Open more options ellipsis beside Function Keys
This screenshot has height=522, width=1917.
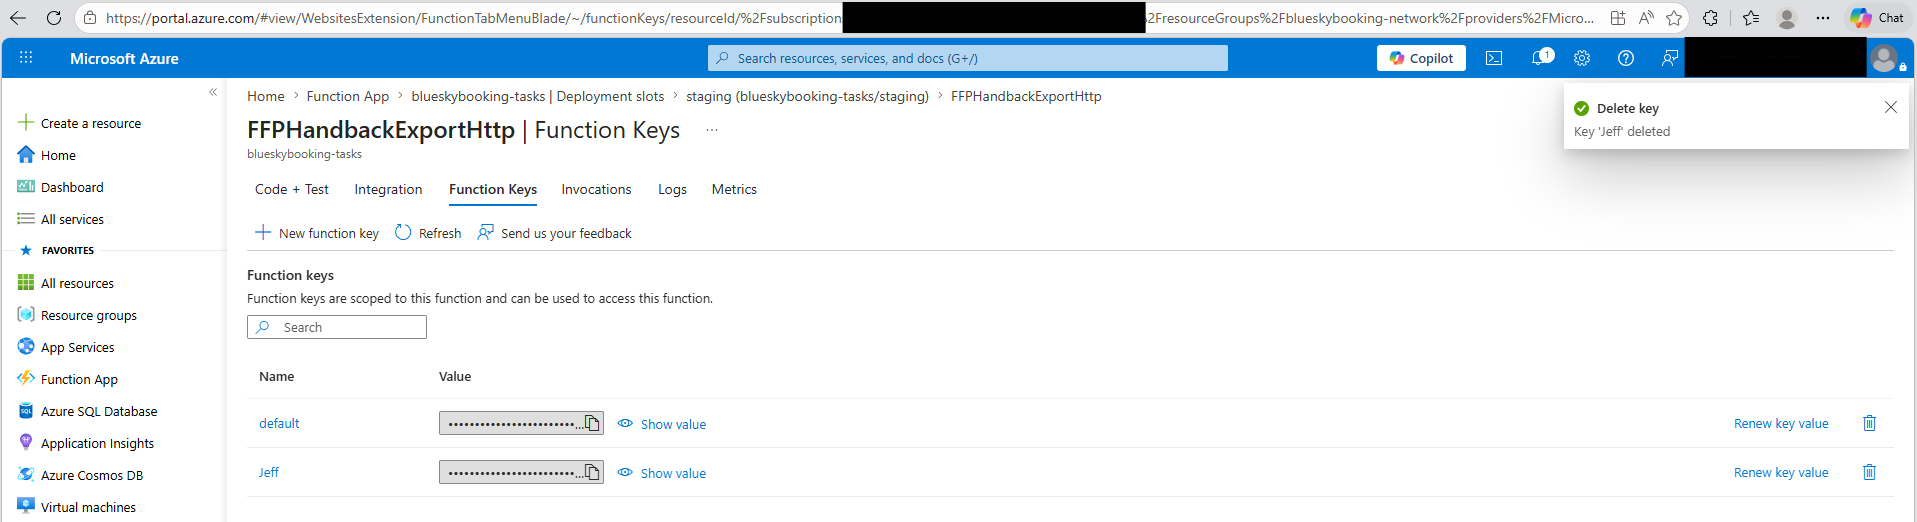712,130
